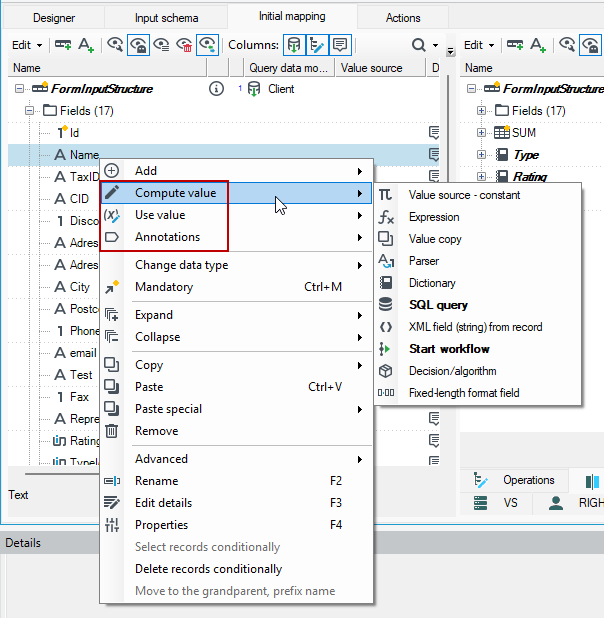Image resolution: width=604 pixels, height=618 pixels.
Task: Open the Expand submenu
Action: (x=236, y=315)
